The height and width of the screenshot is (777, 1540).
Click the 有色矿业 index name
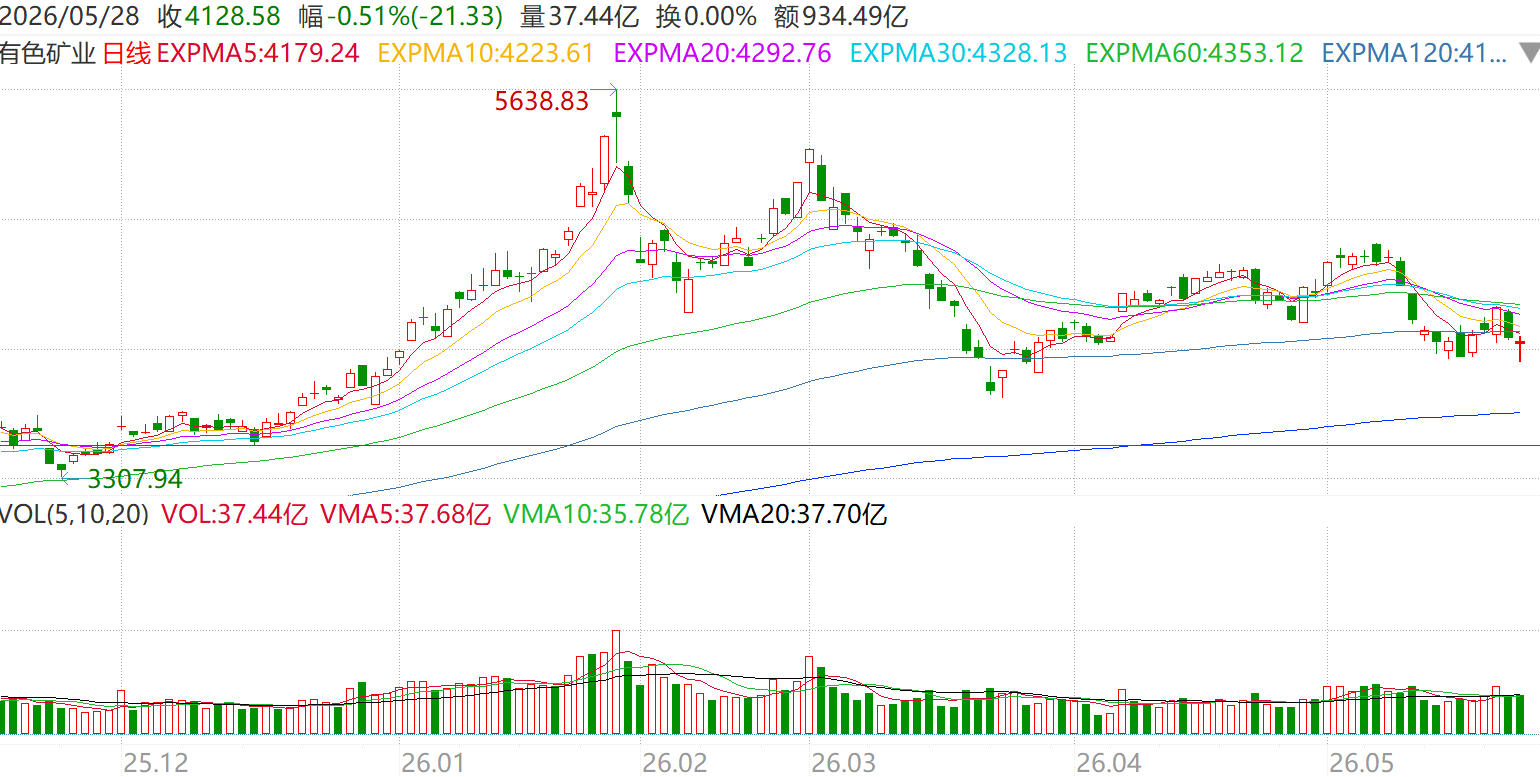(x=50, y=53)
